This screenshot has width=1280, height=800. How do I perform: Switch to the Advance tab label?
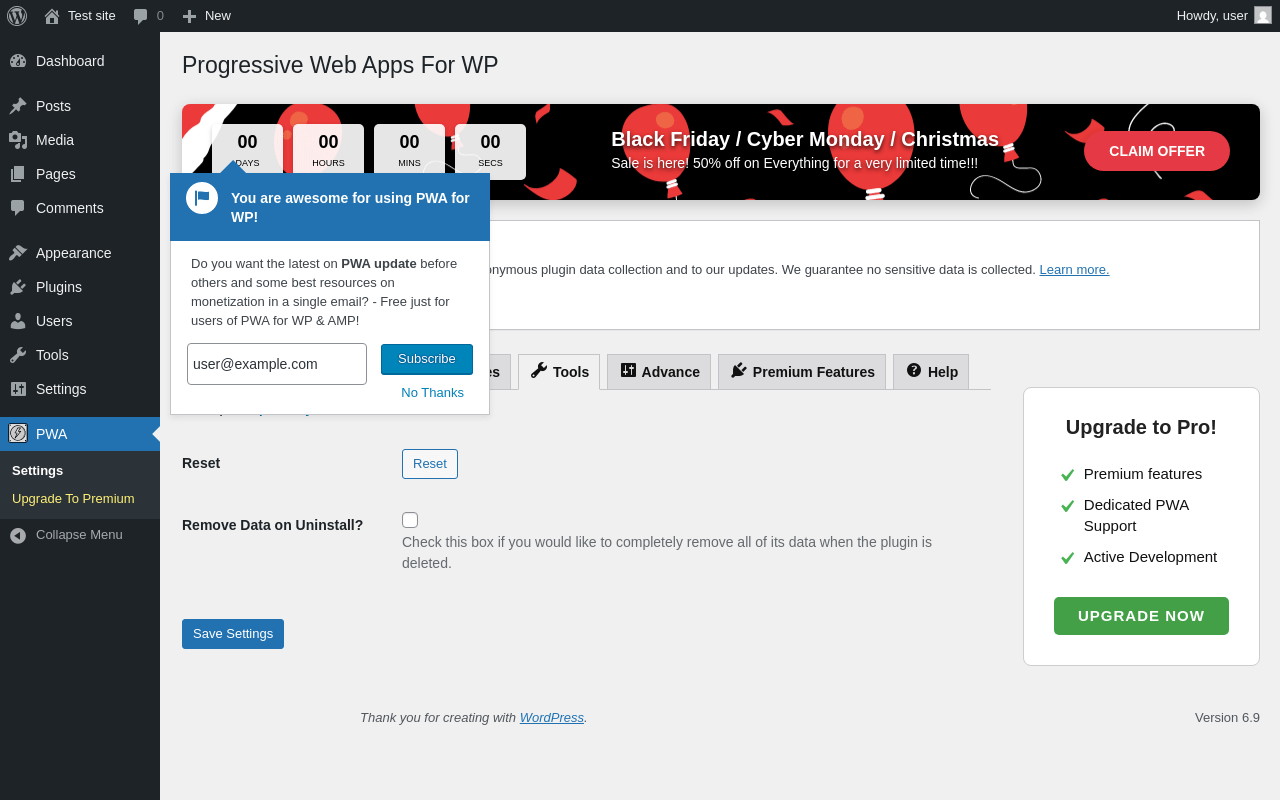click(x=671, y=372)
